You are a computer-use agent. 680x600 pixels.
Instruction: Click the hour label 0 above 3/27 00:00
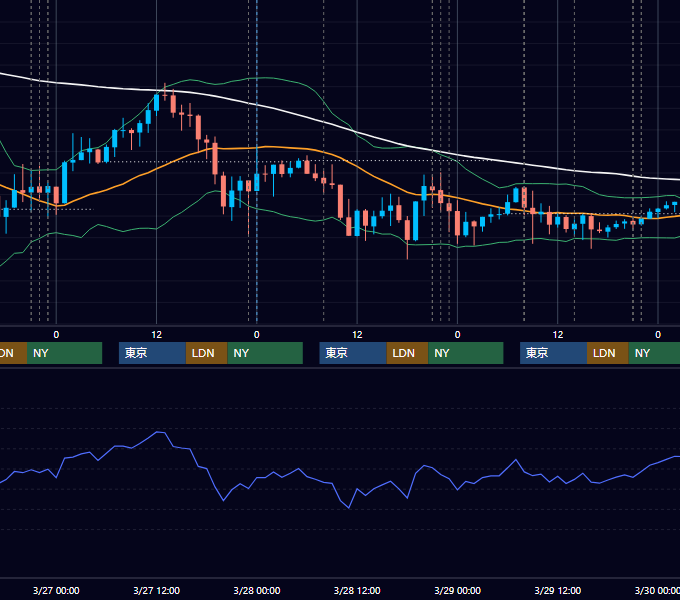56,335
